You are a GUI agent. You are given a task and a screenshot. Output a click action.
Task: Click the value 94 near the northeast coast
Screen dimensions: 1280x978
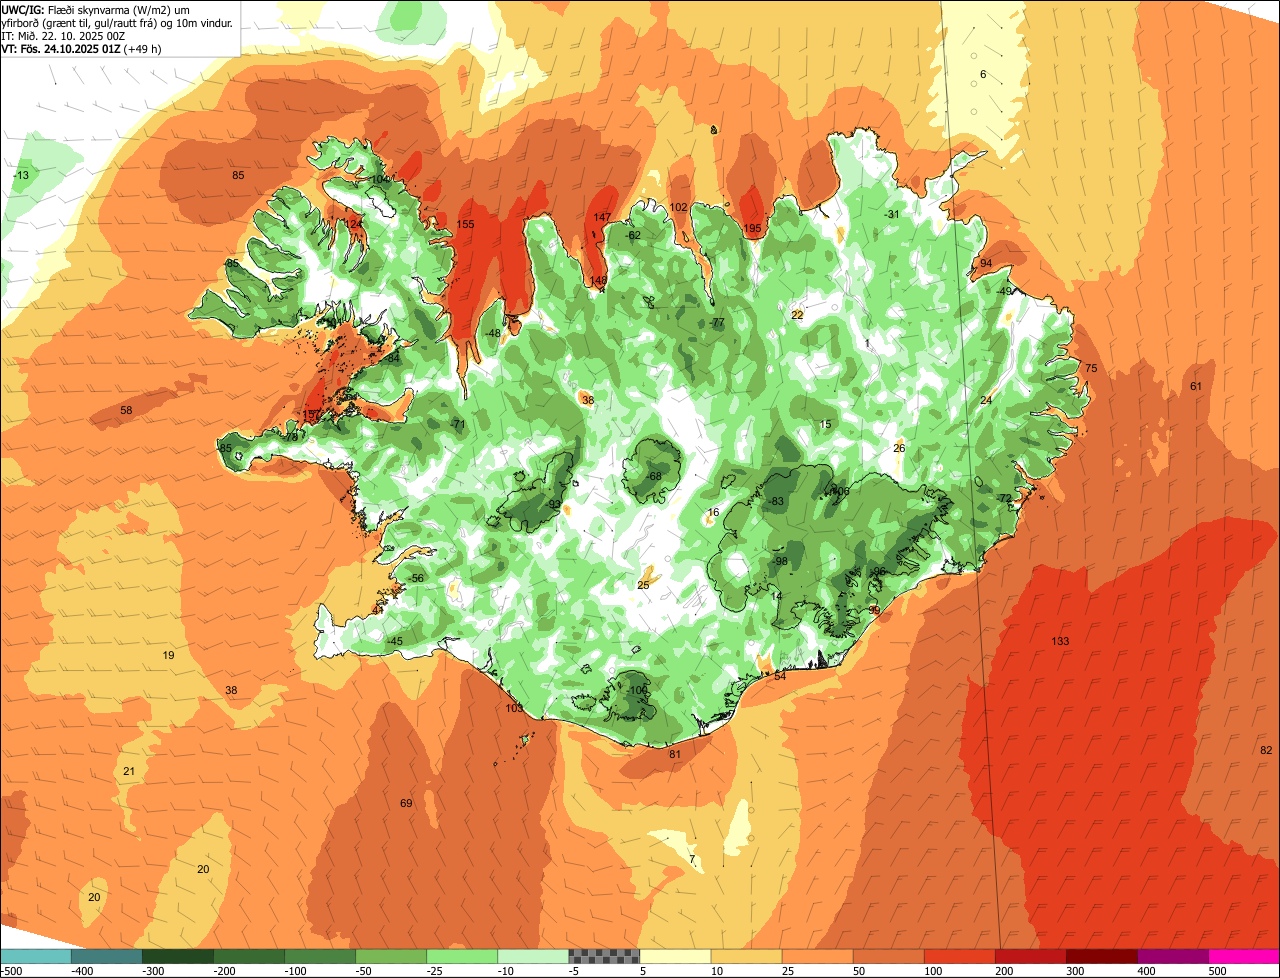click(x=986, y=263)
